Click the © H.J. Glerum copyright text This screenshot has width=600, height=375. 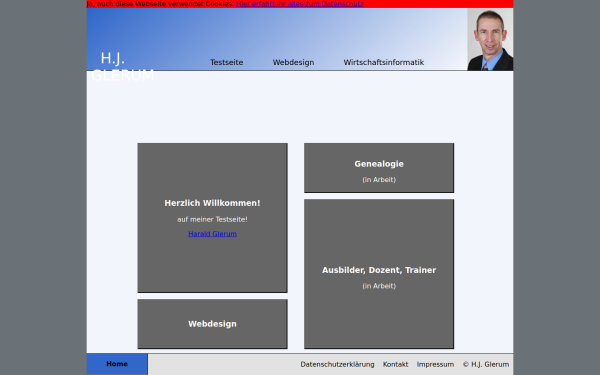(486, 364)
